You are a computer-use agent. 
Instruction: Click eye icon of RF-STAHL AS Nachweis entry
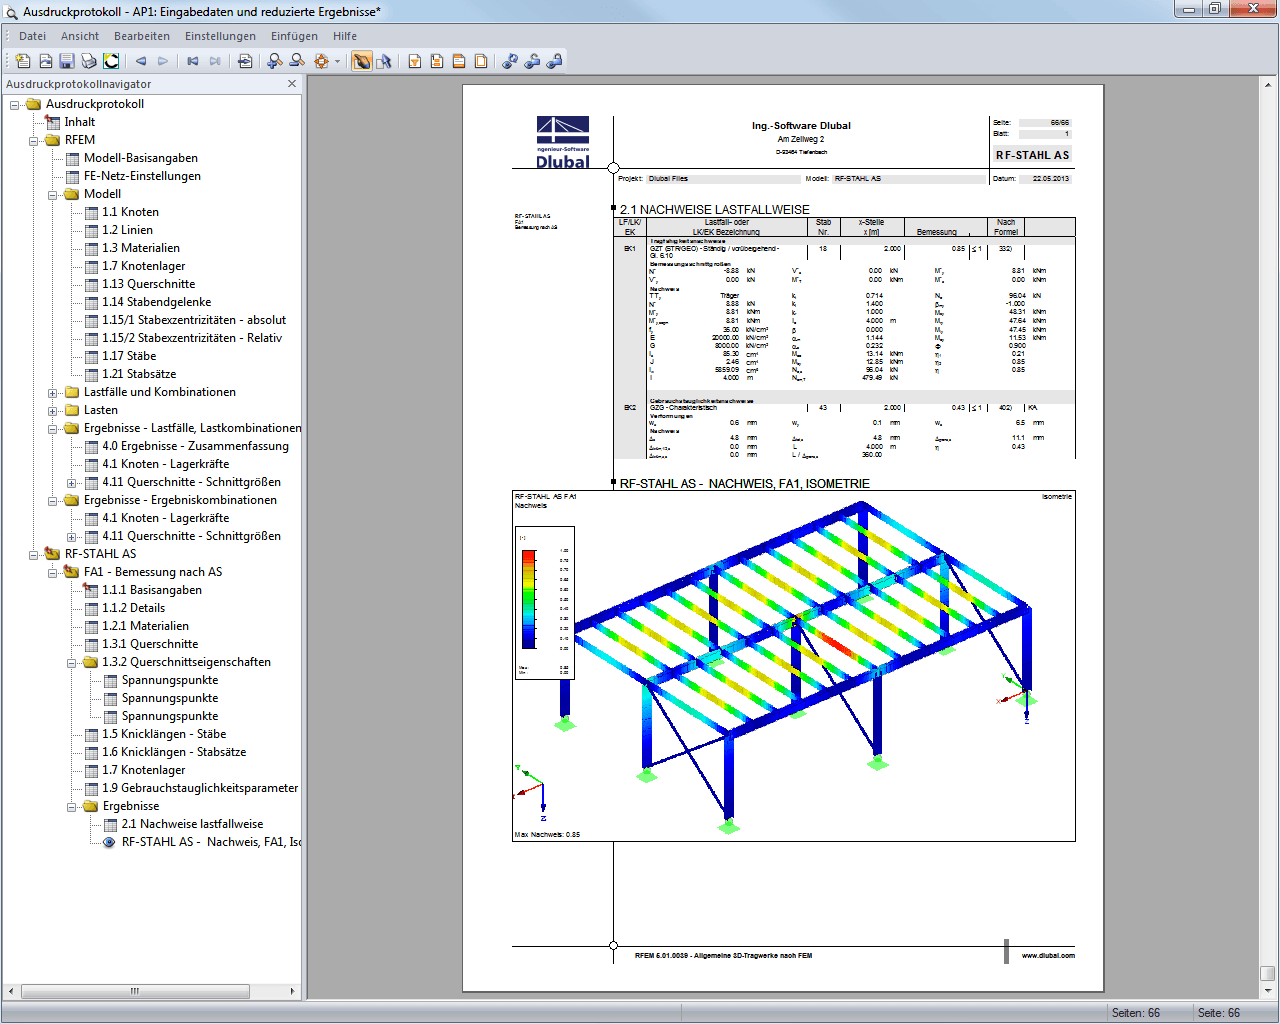click(109, 842)
